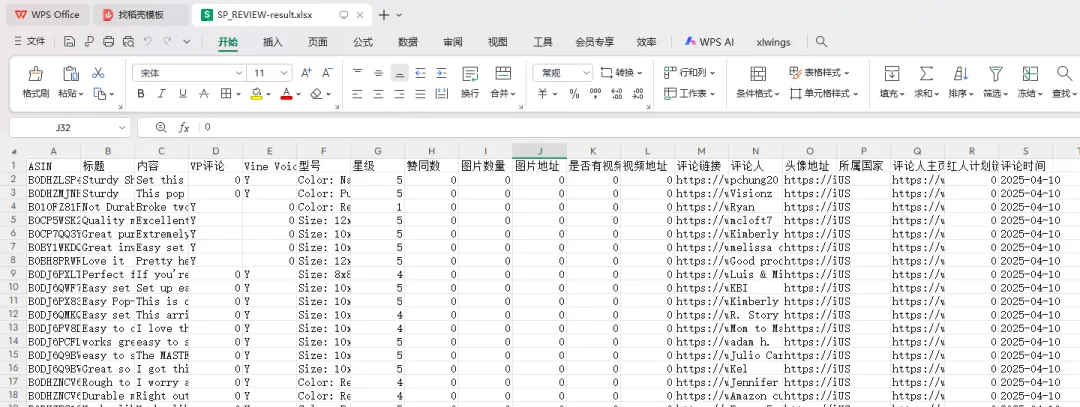Click the Top Align icon
1080x407 pixels.
pyautogui.click(x=357, y=72)
